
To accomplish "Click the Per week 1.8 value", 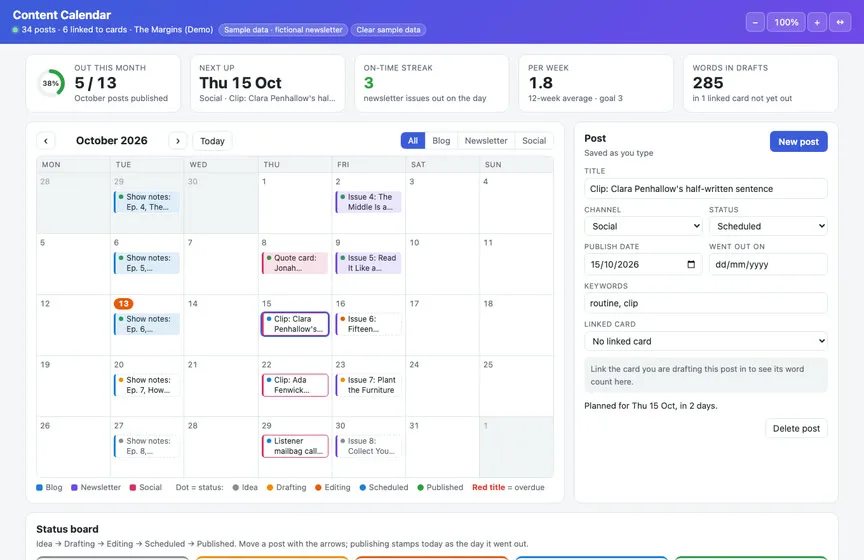I will tap(541, 83).
